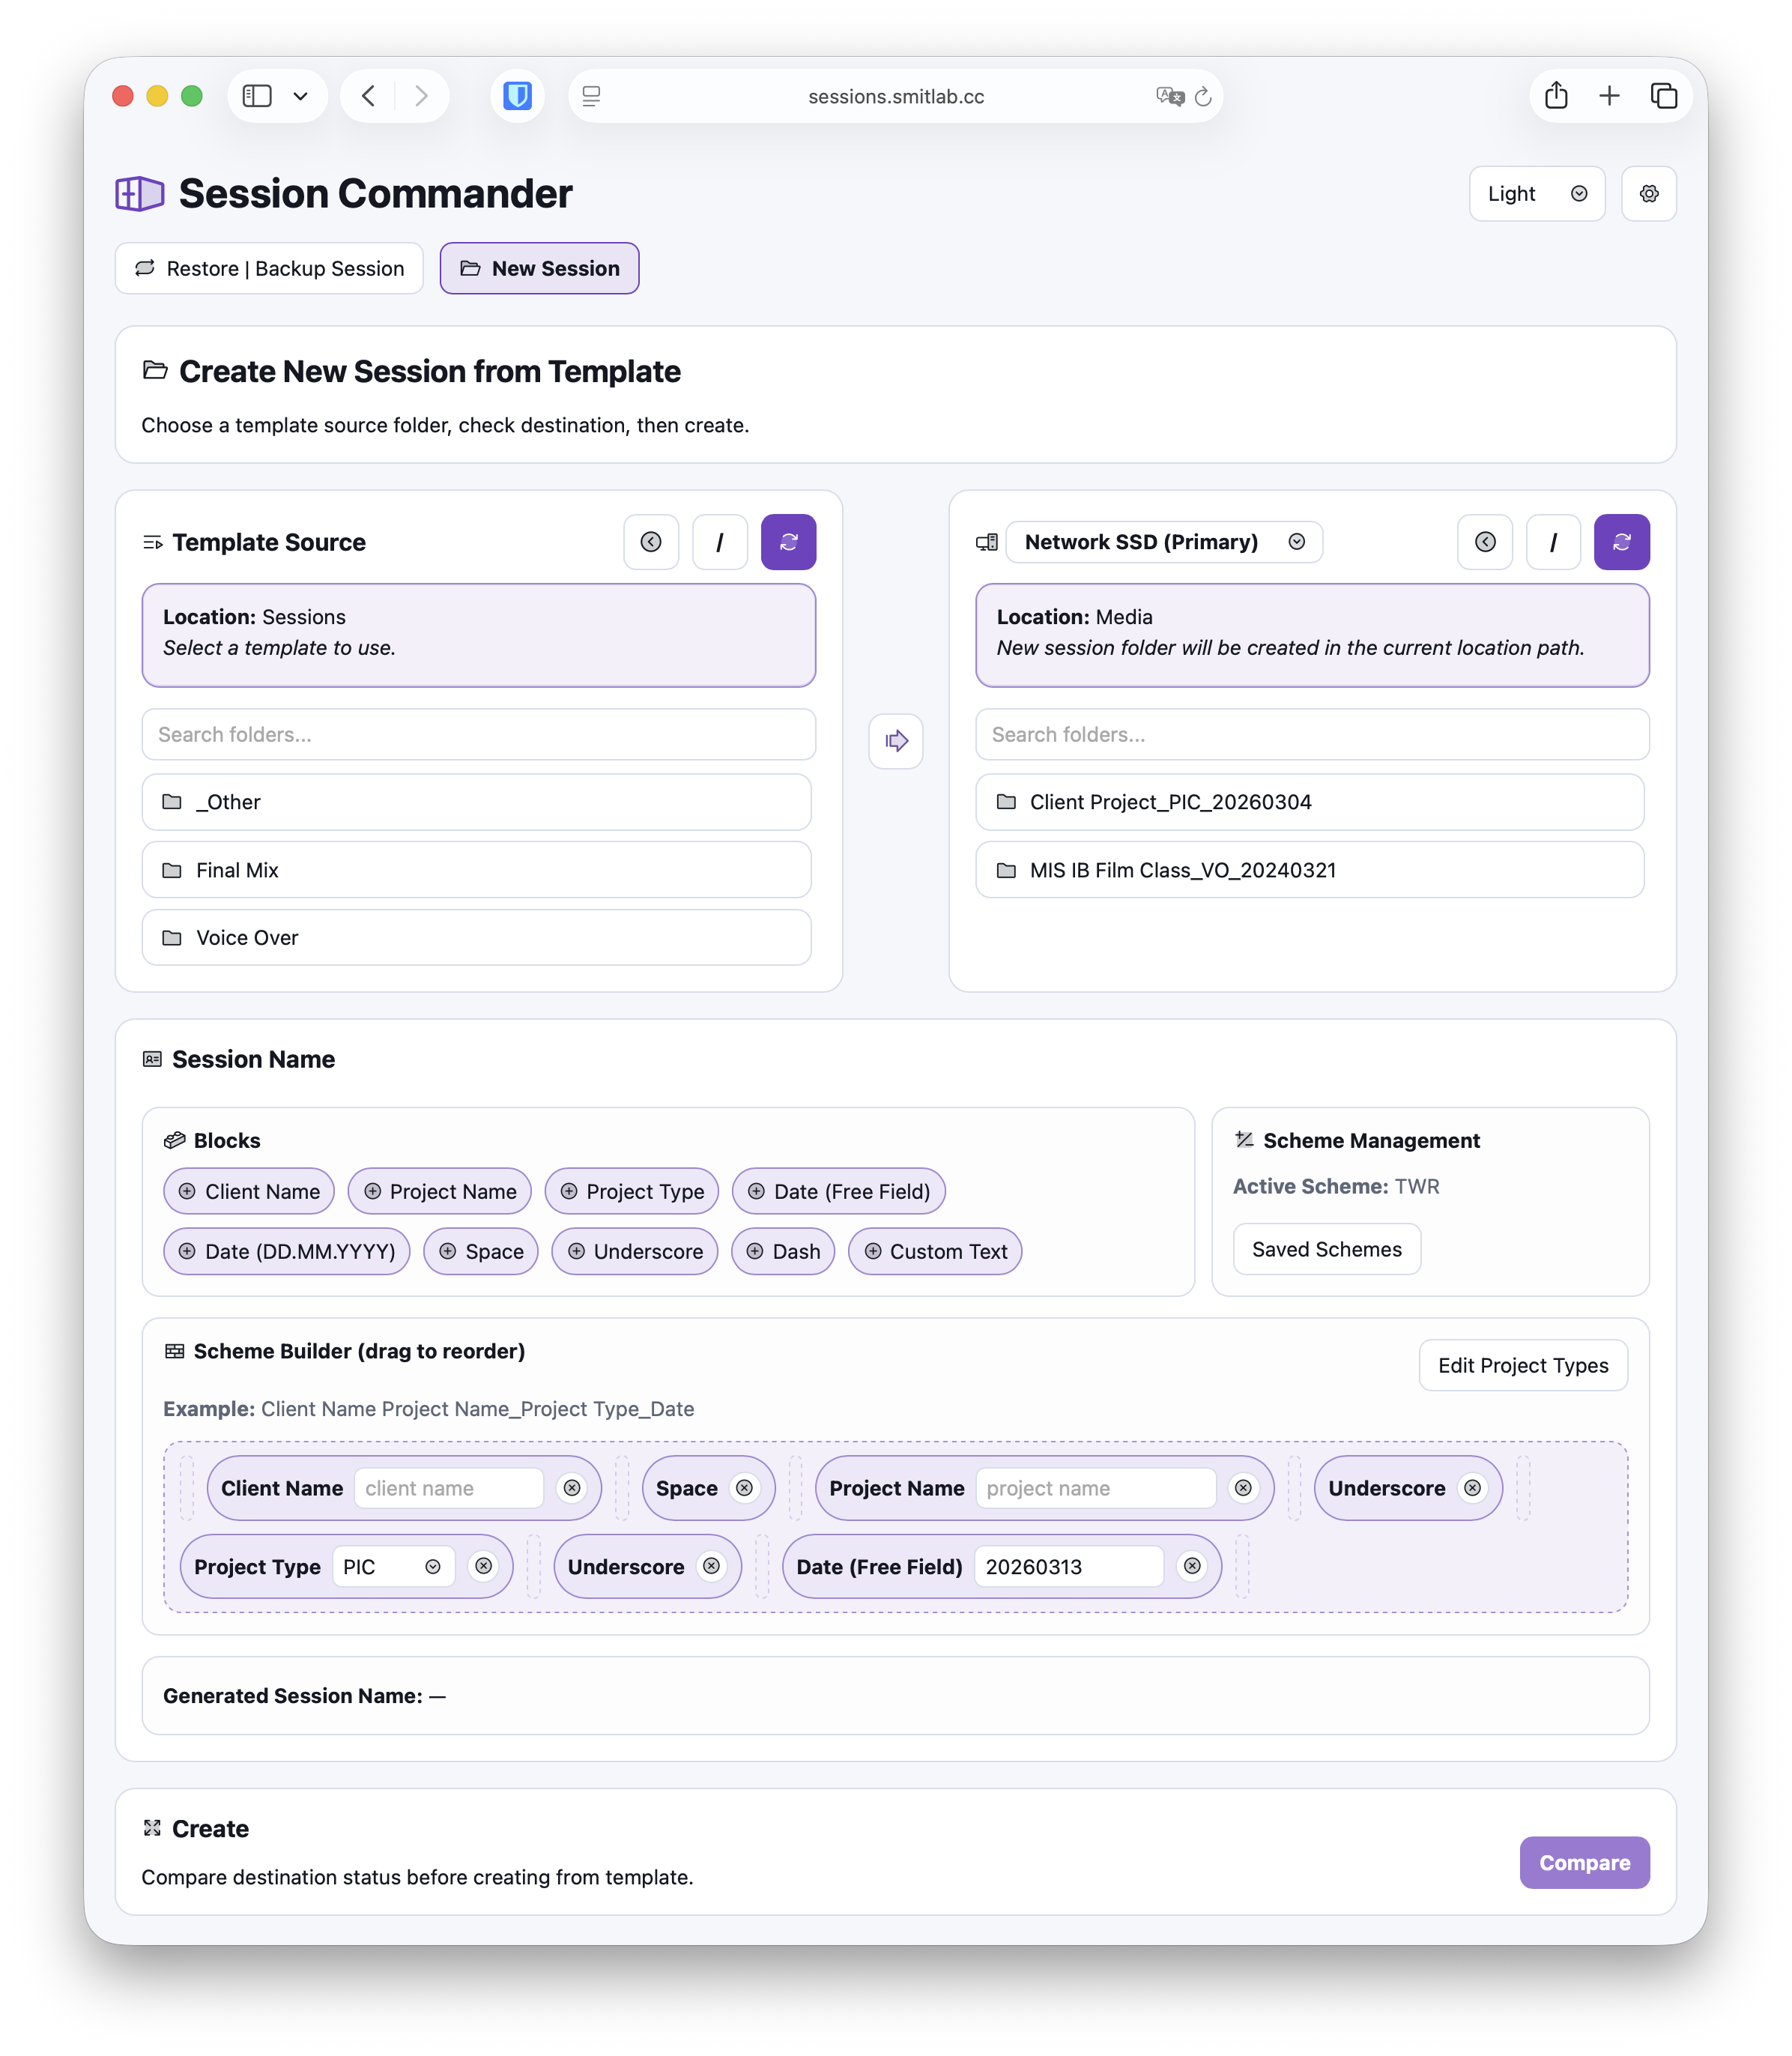The height and width of the screenshot is (2056, 1792).
Task: Open the Light theme selector
Action: 1537,193
